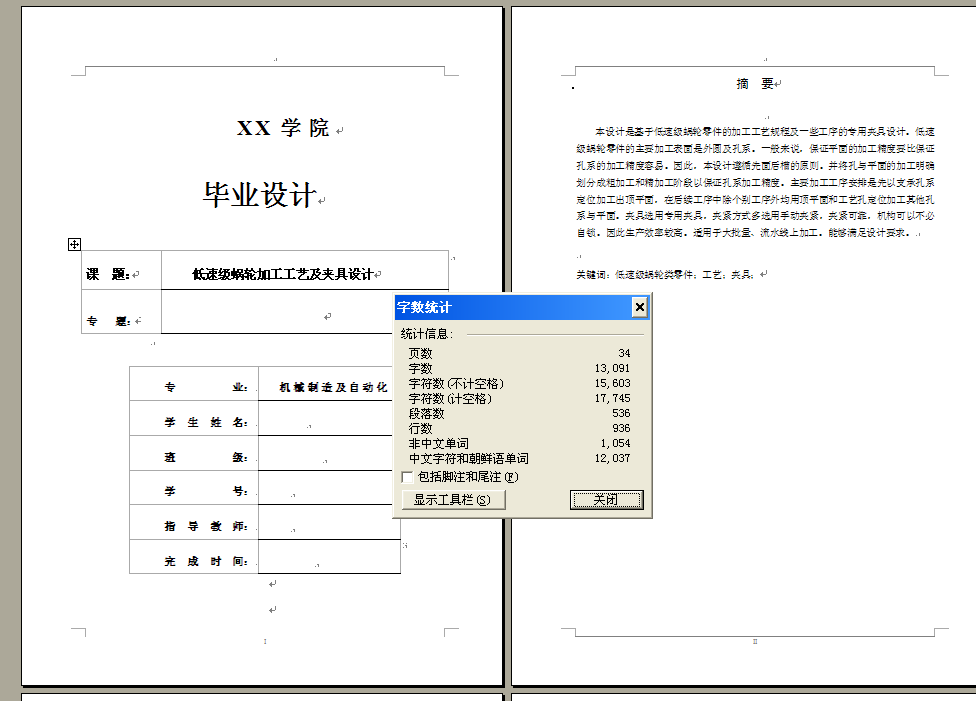Click the 机械制造及自动化 cell
Image resolution: width=976 pixels, height=701 pixels.
pos(329,383)
